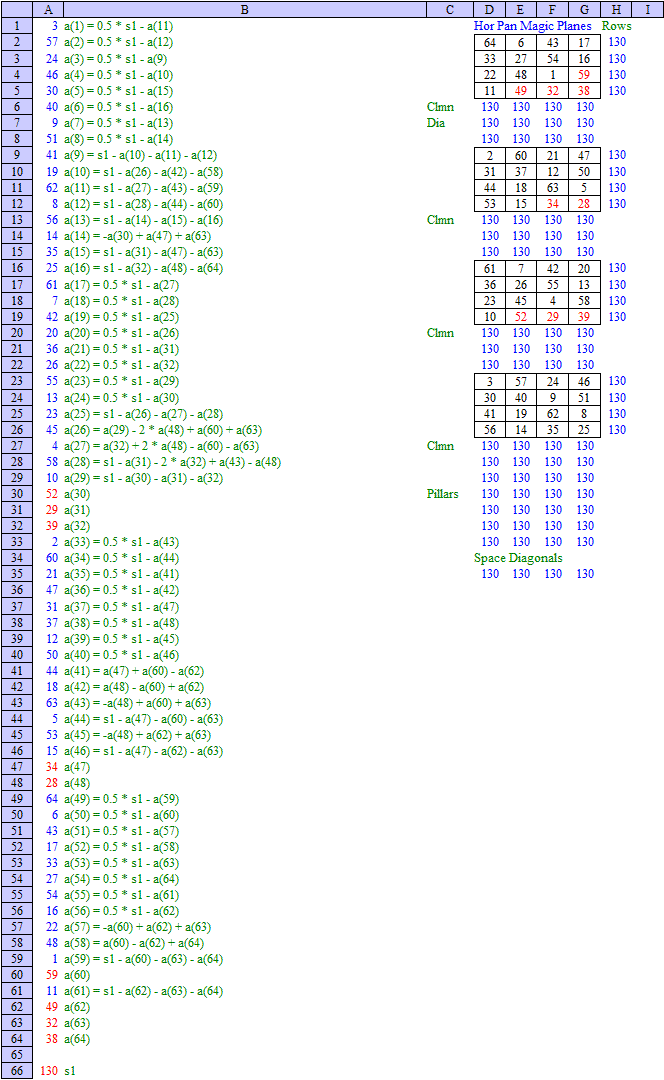Click the a(47) label cell
Screen dimensions: 664x1080
tap(77, 767)
